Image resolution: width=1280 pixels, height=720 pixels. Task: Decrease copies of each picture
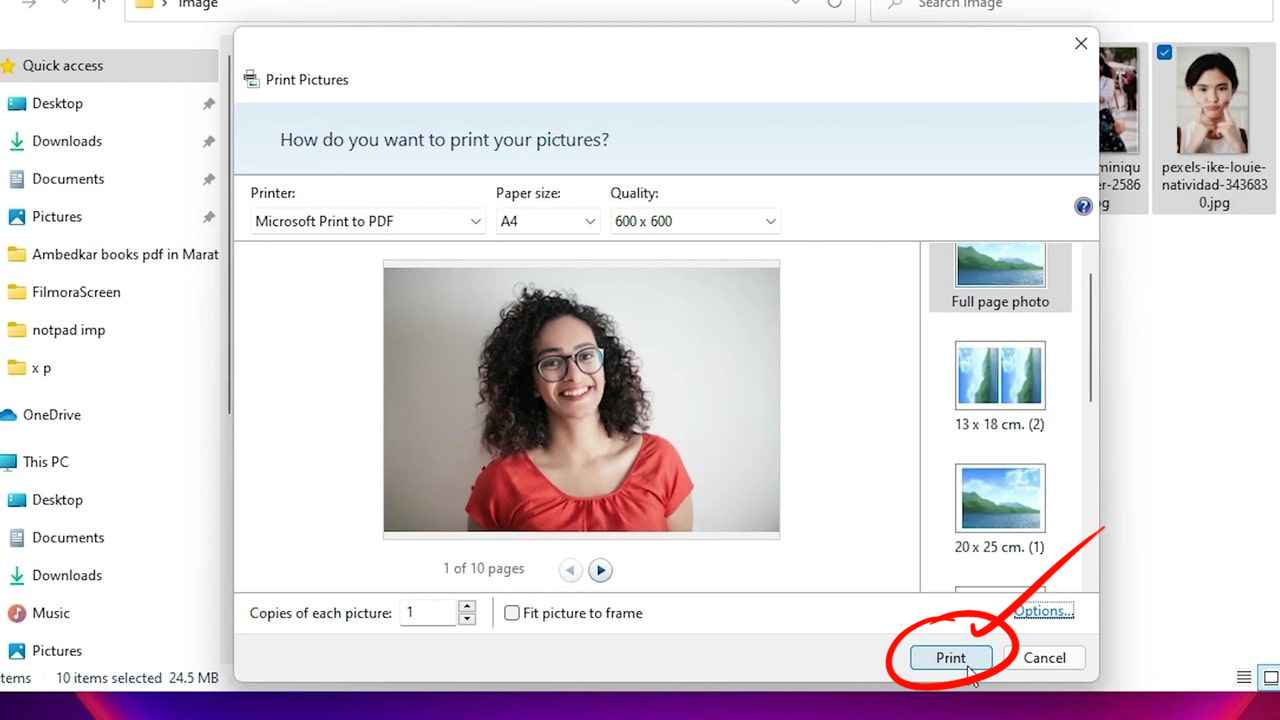(467, 619)
